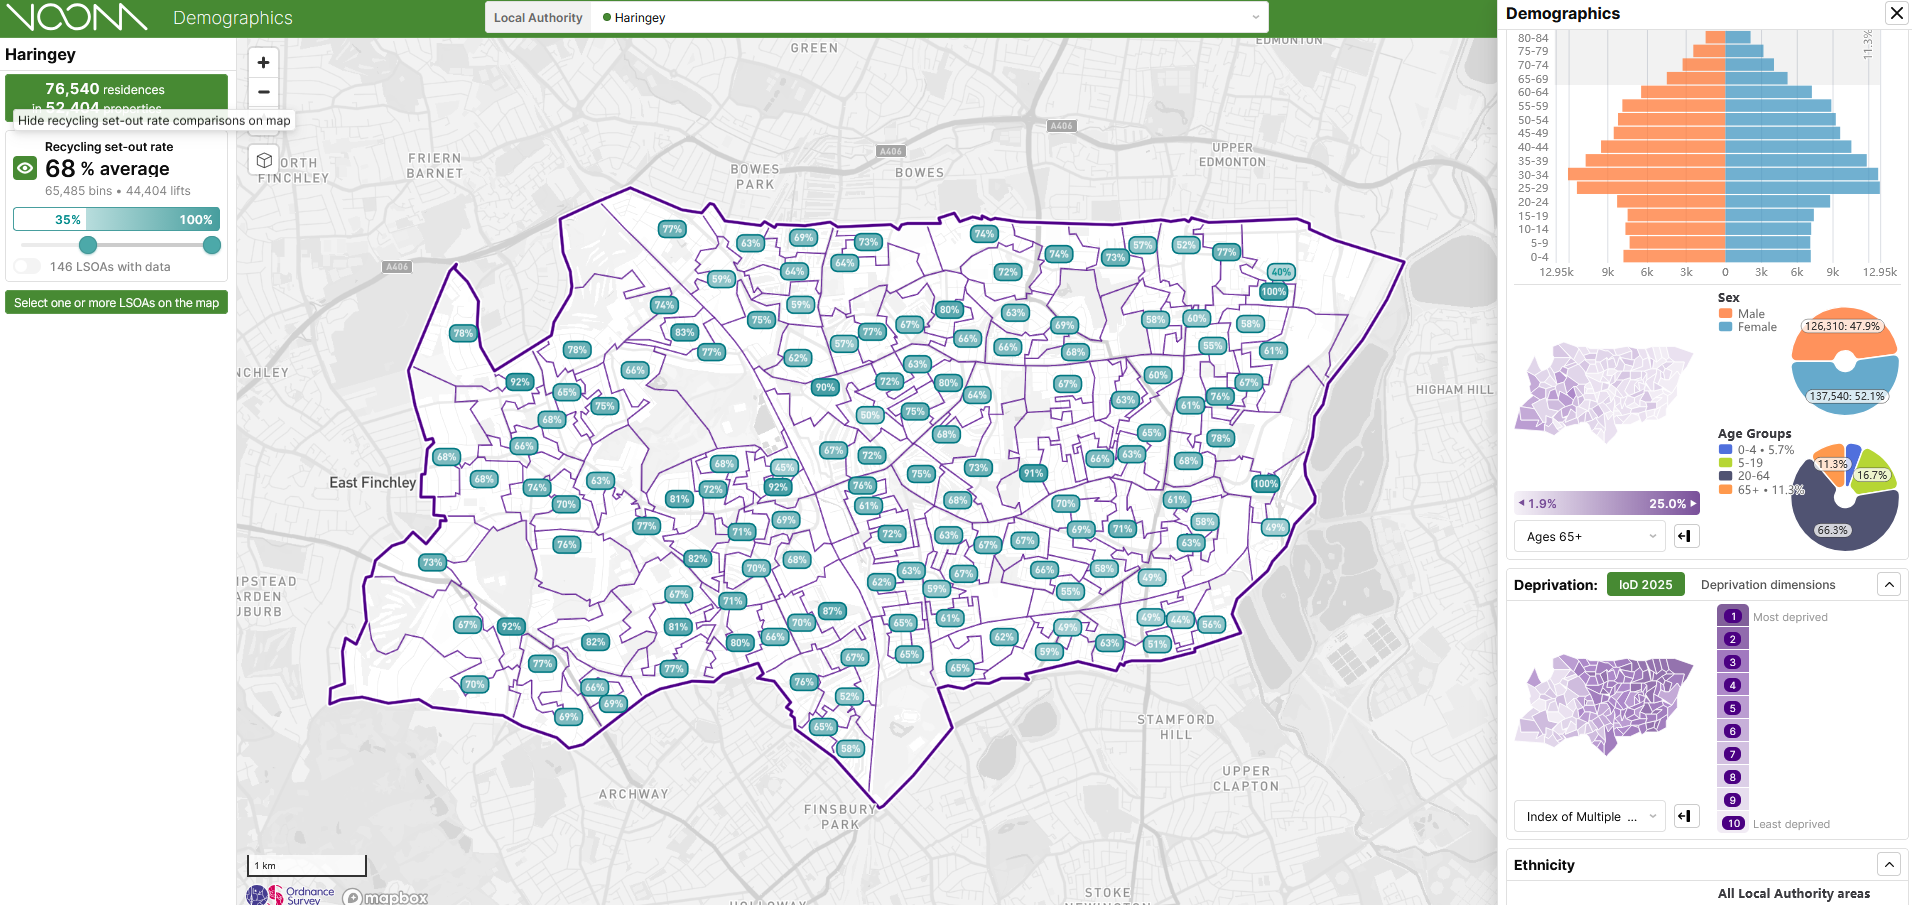Enable the 146 LSOAs with data toggle
Screen dimensions: 1912x905
26,266
